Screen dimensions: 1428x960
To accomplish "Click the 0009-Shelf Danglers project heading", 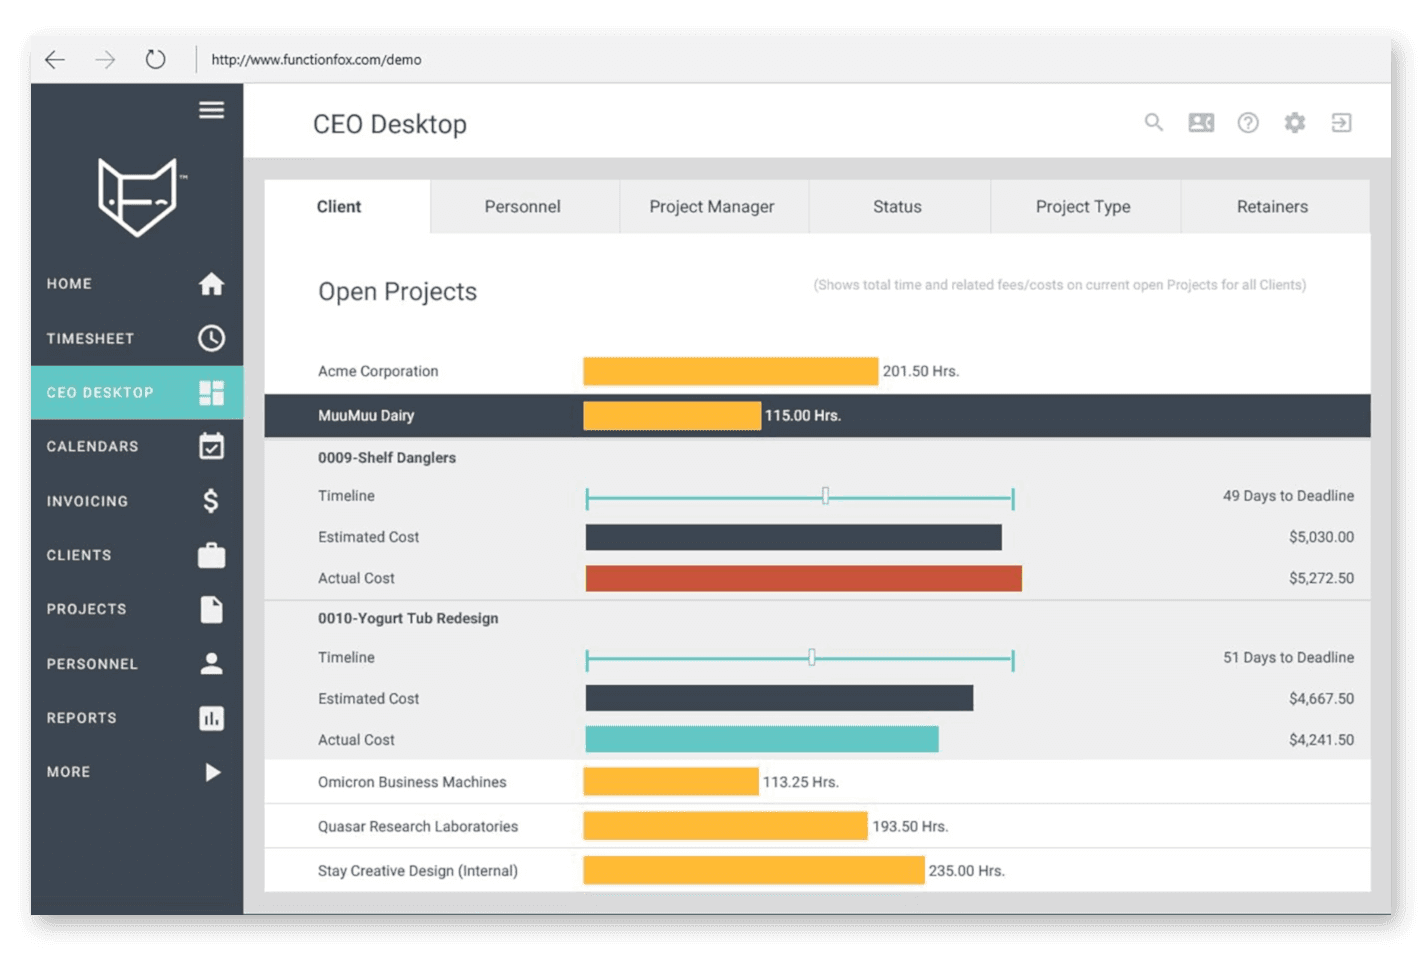I will (387, 458).
